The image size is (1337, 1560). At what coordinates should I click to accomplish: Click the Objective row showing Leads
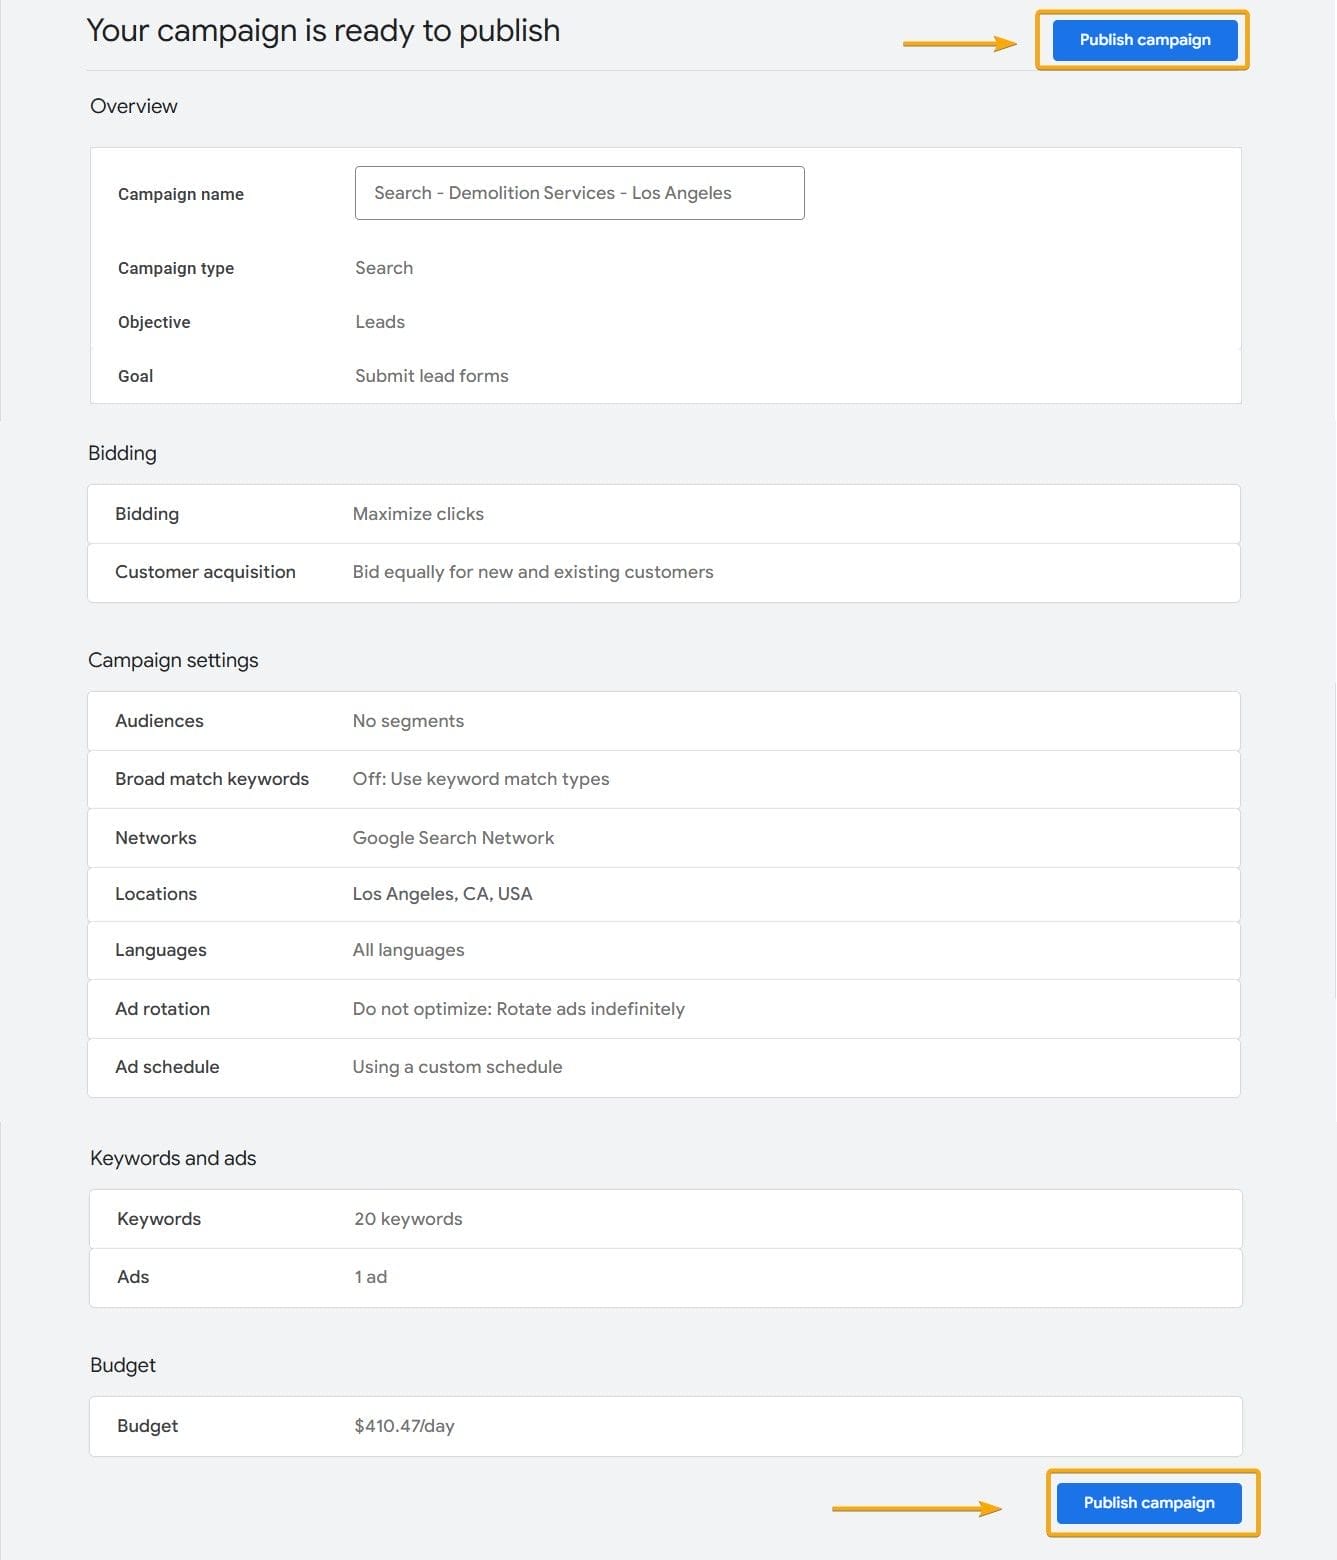pyautogui.click(x=380, y=322)
